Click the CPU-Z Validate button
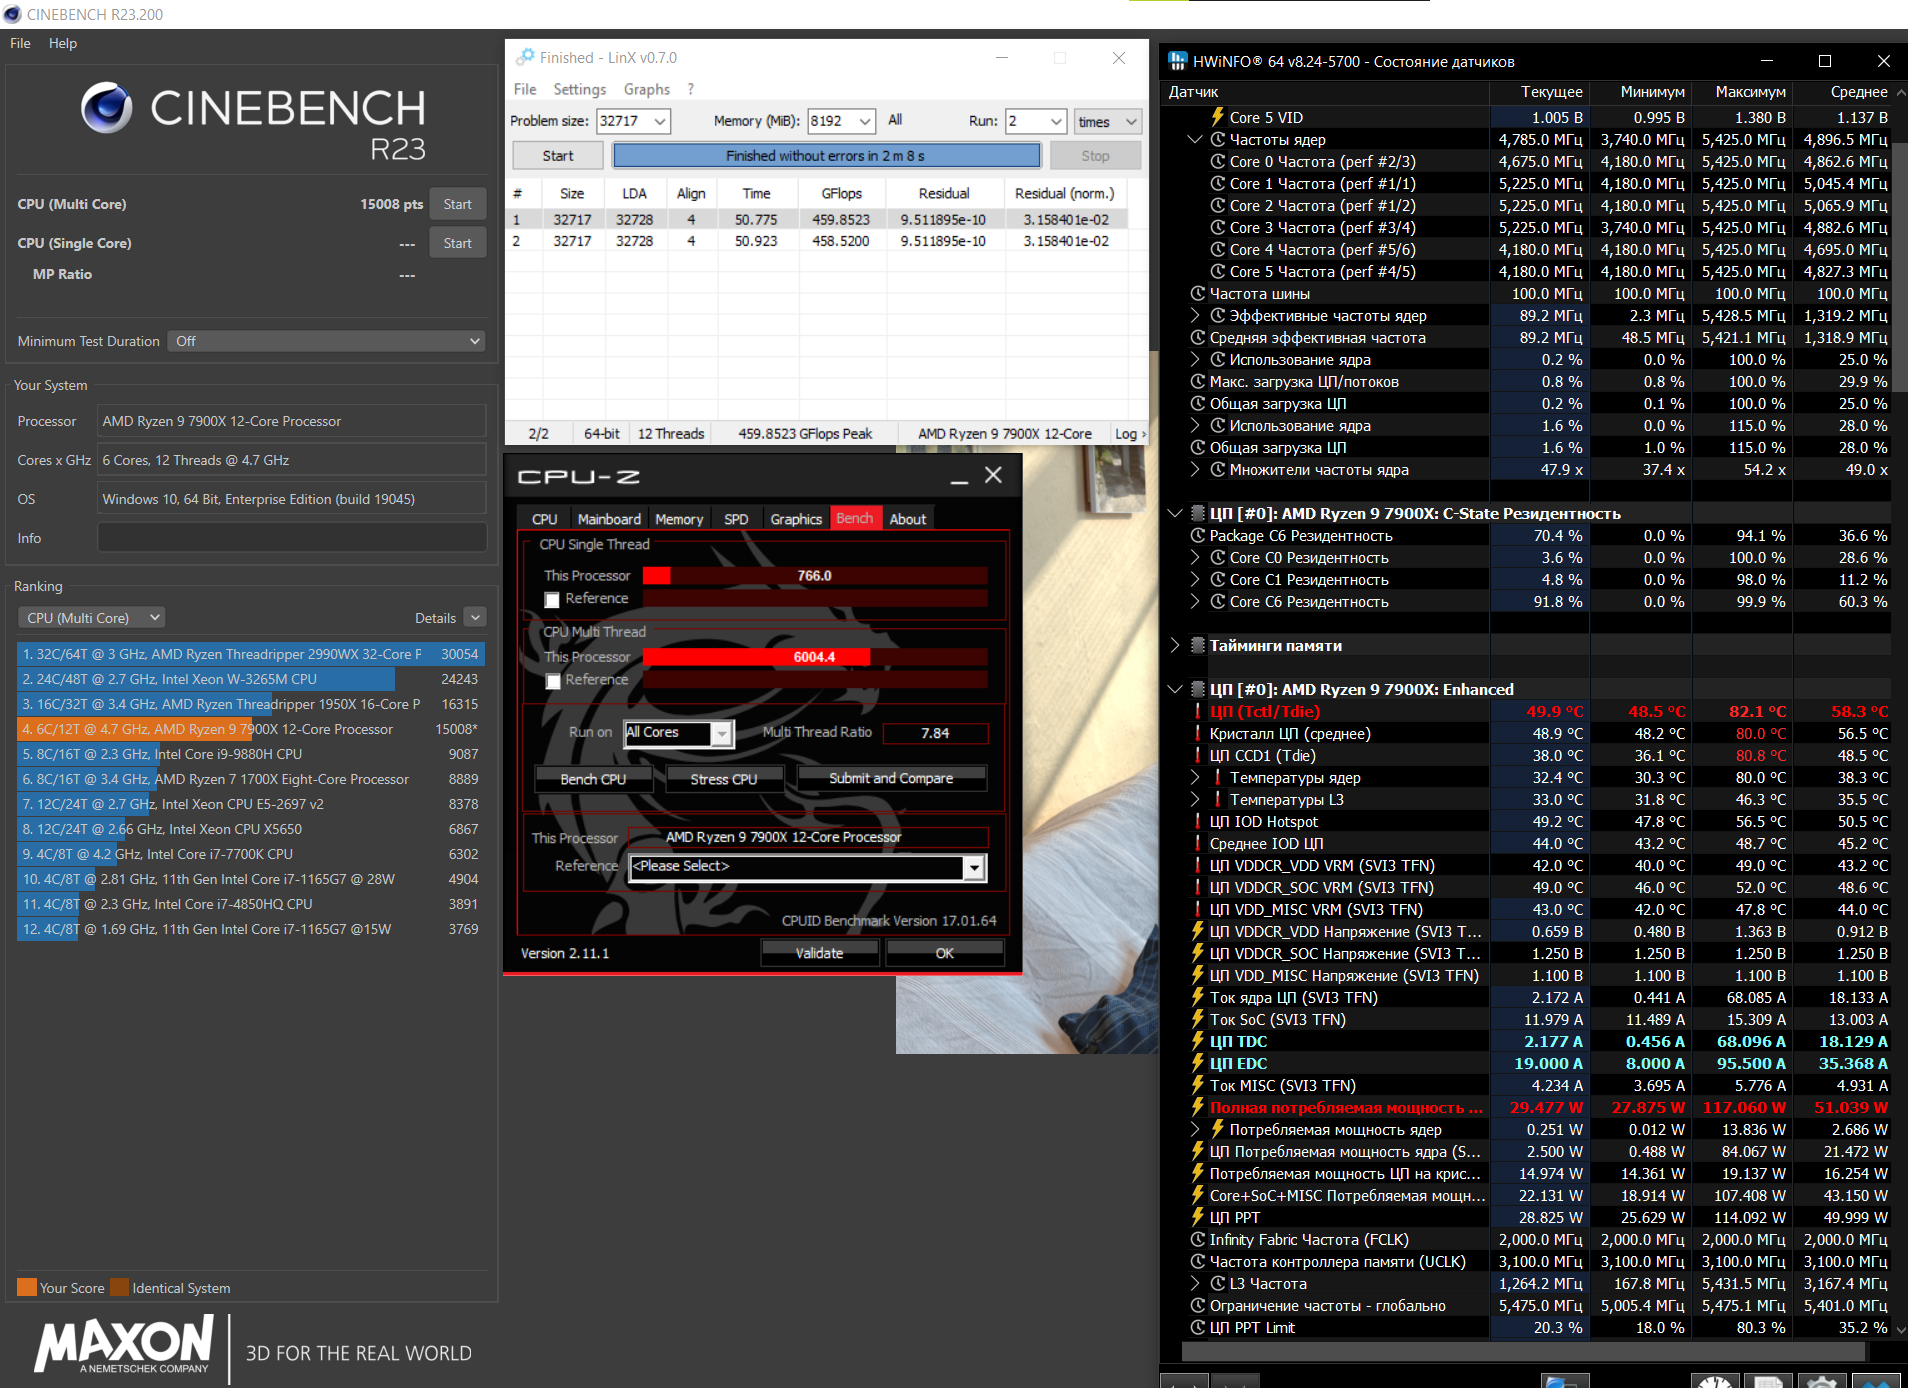1908x1388 pixels. [x=819, y=953]
